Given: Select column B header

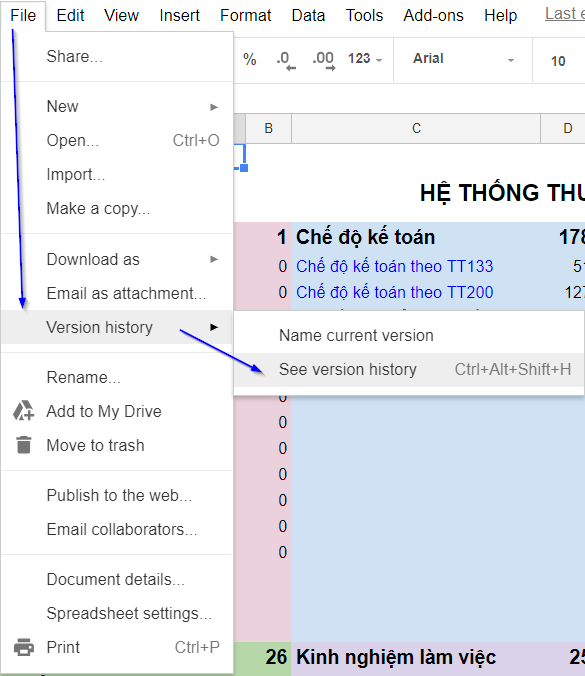Looking at the screenshot, I should 269,128.
